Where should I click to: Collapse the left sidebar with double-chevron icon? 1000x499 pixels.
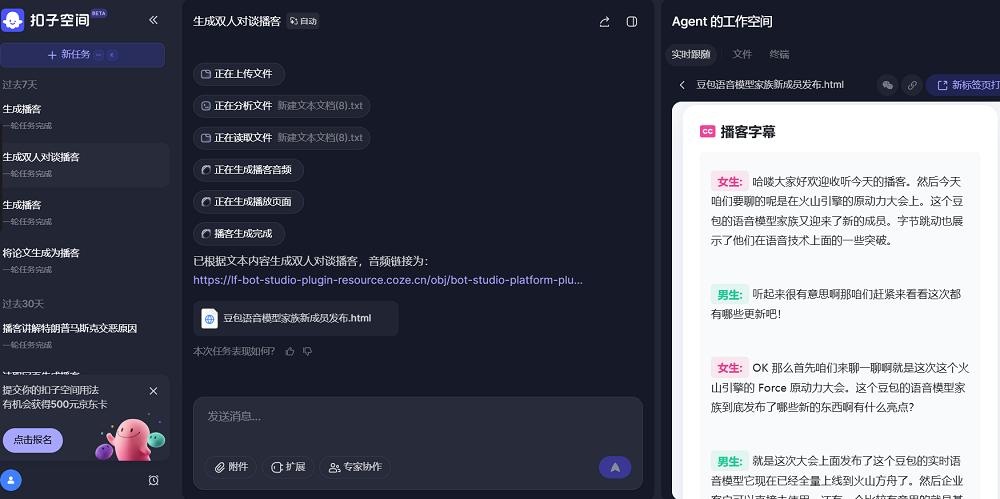pos(153,20)
